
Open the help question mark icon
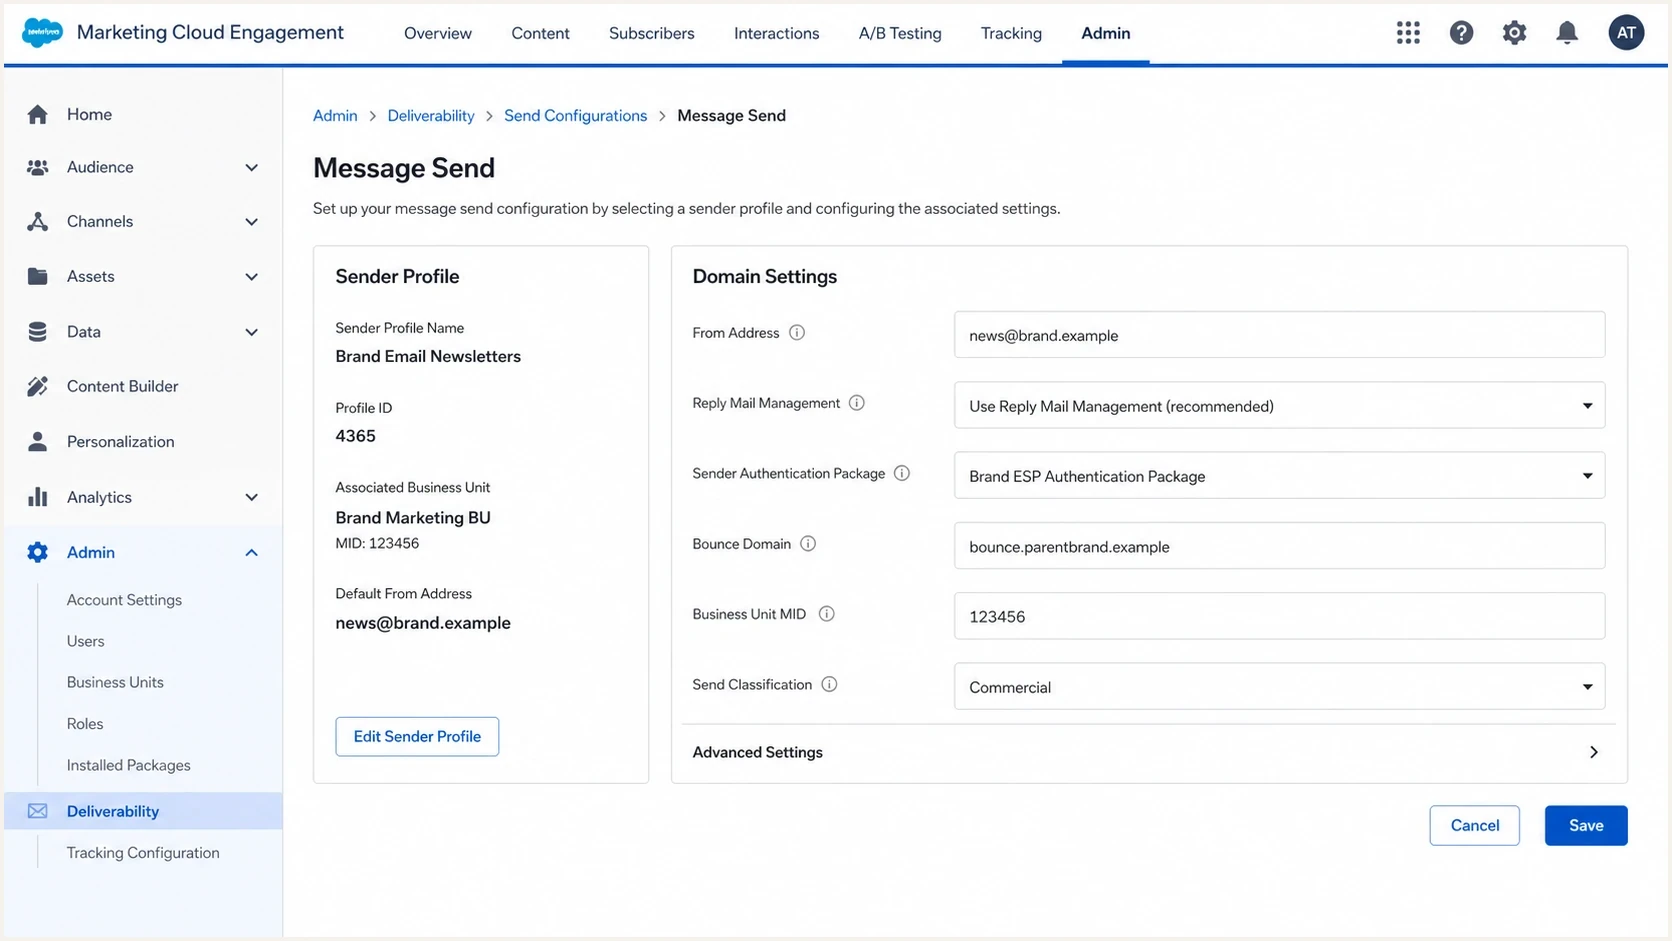click(1461, 33)
